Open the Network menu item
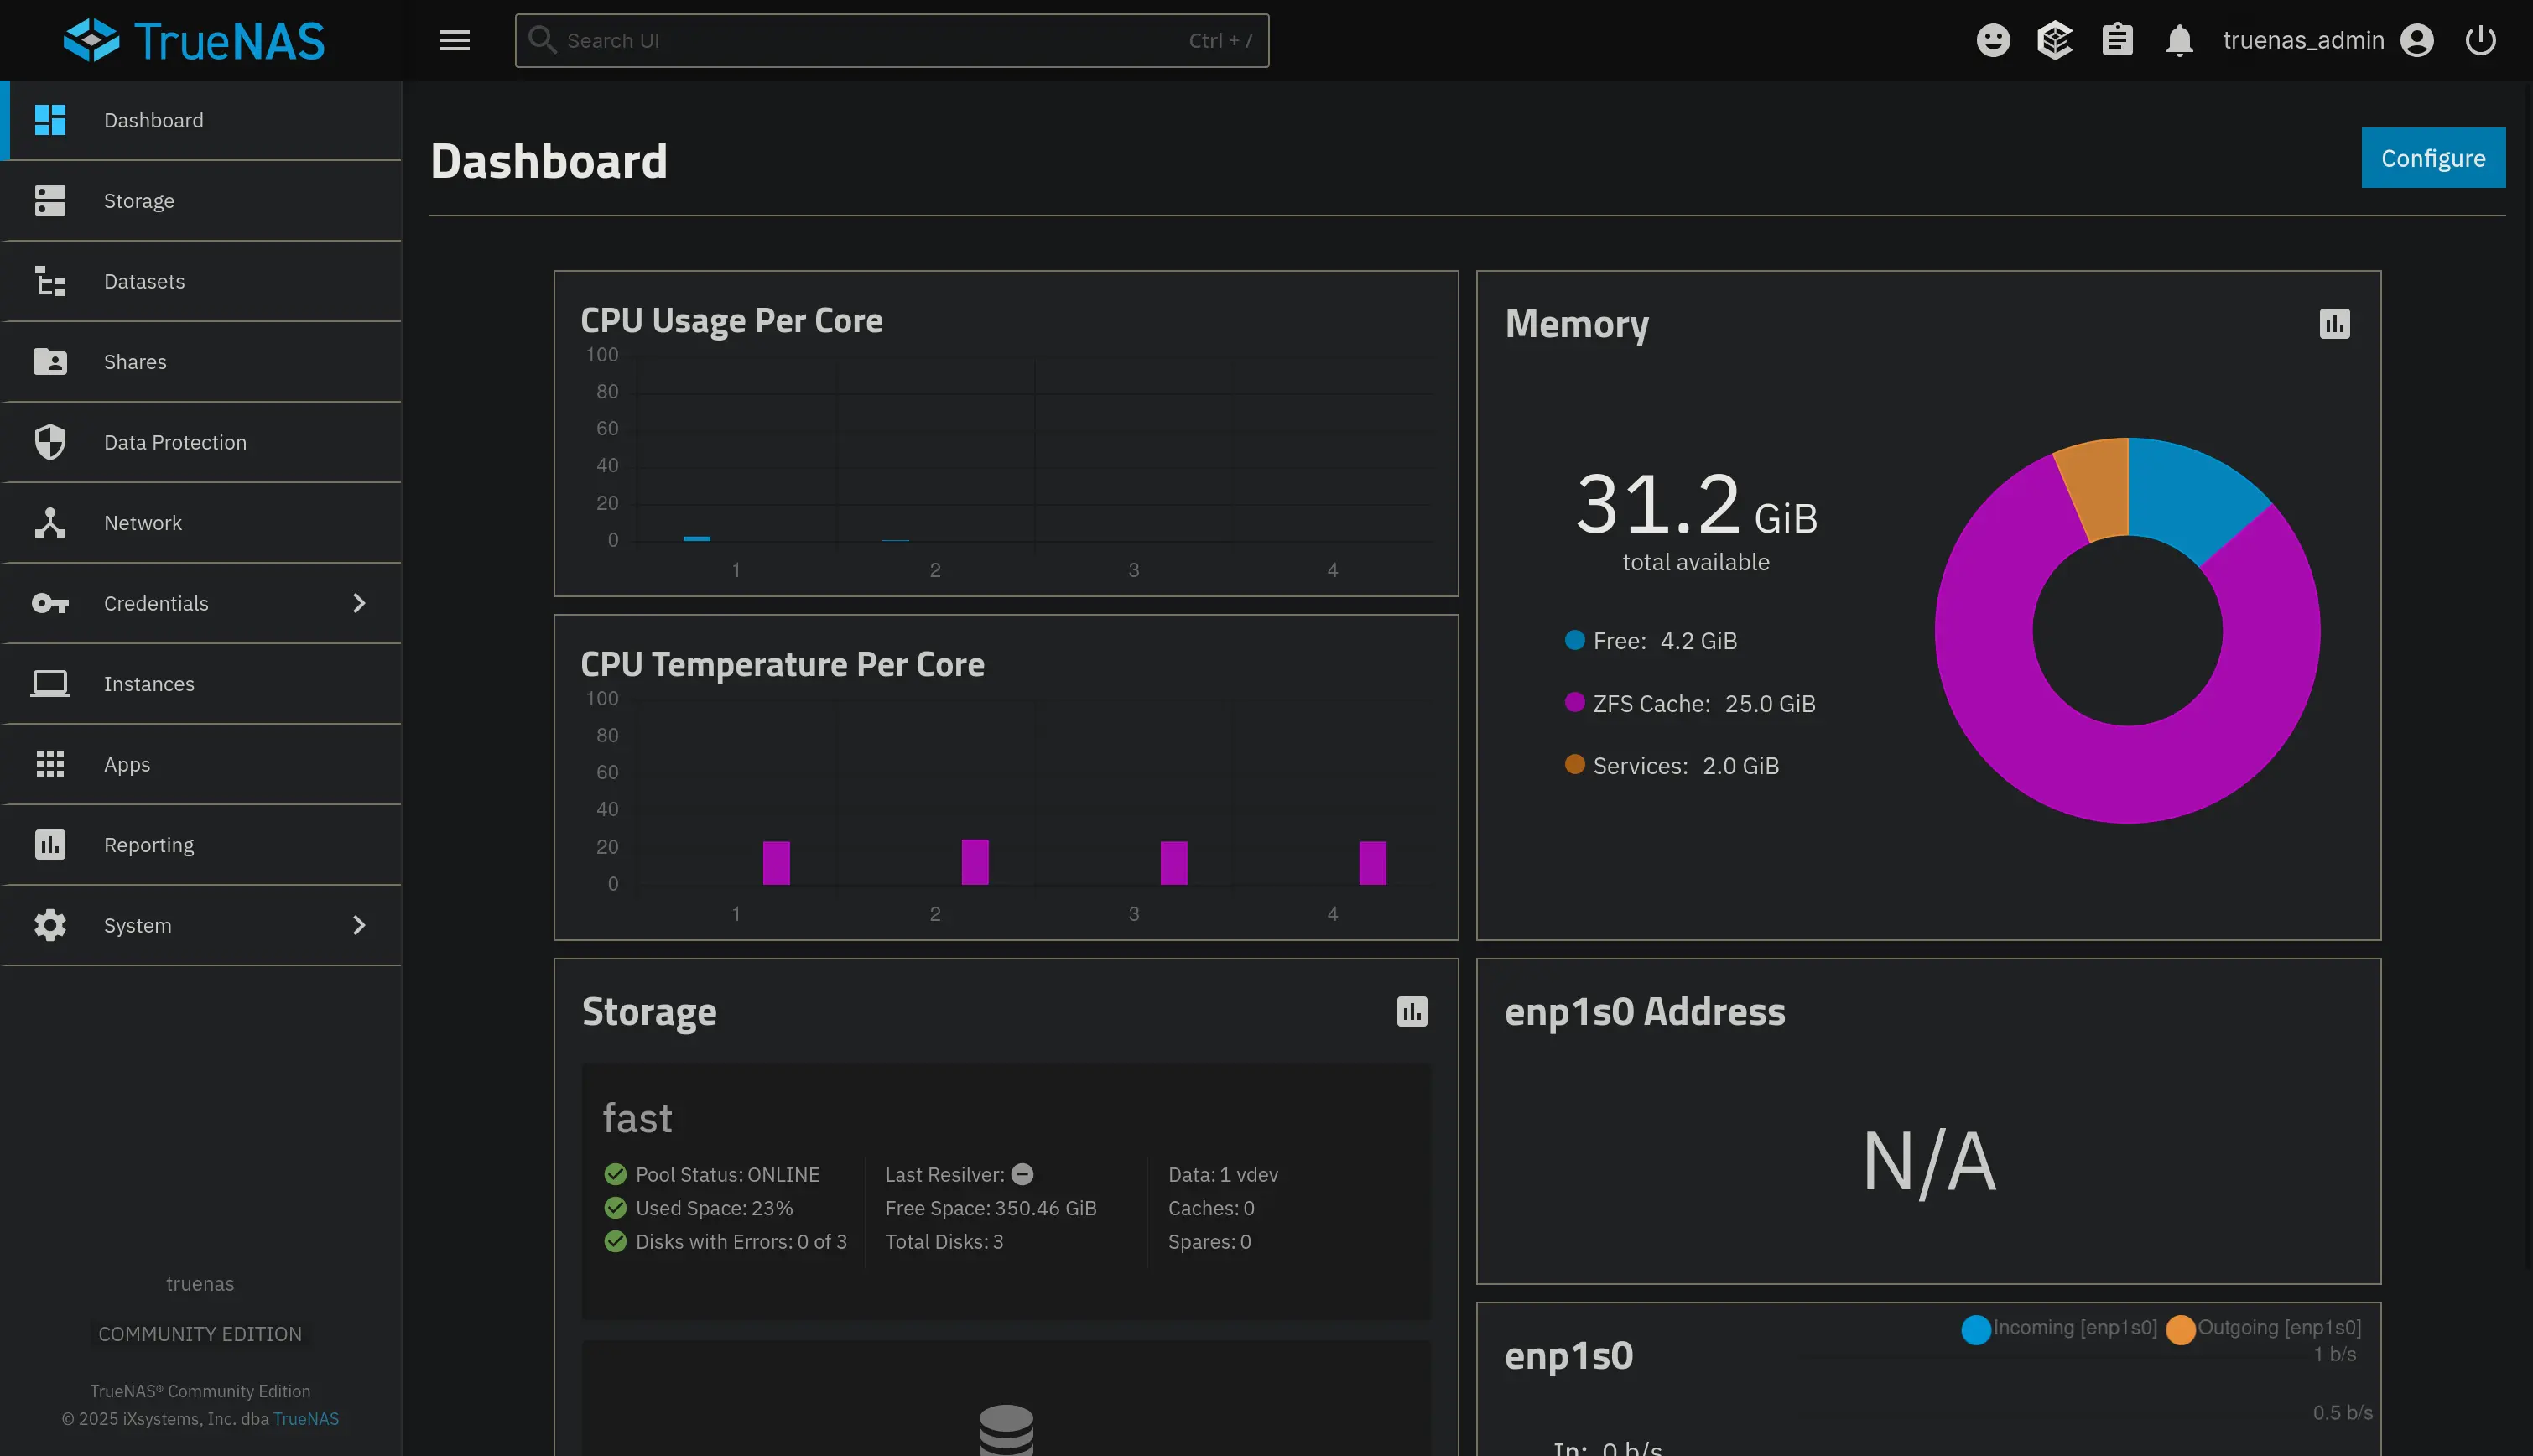Screen dimensions: 2533x1456 [201, 522]
